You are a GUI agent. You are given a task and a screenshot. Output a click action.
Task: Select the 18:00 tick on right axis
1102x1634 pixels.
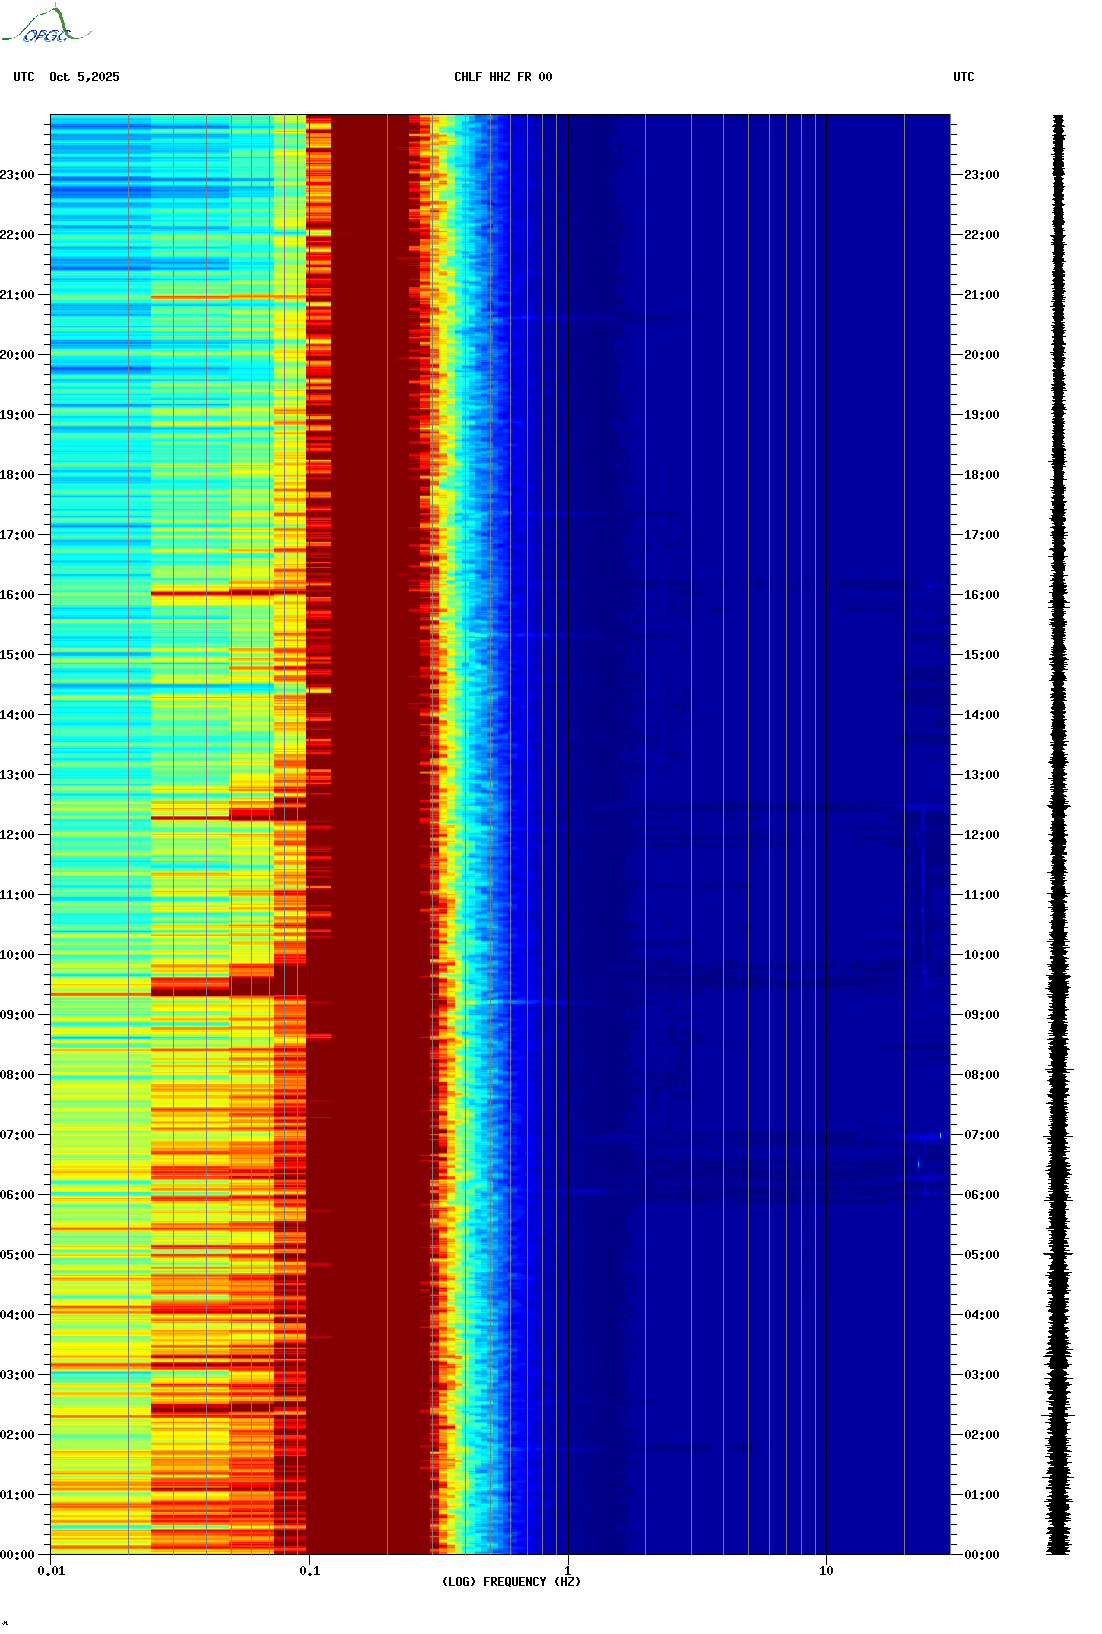pos(981,475)
